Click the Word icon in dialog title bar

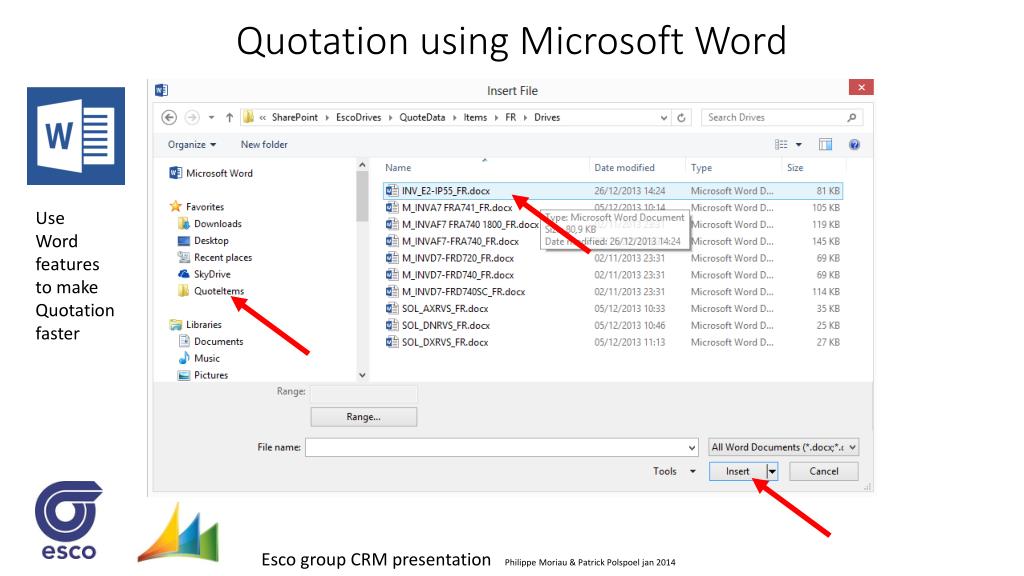coord(161,90)
